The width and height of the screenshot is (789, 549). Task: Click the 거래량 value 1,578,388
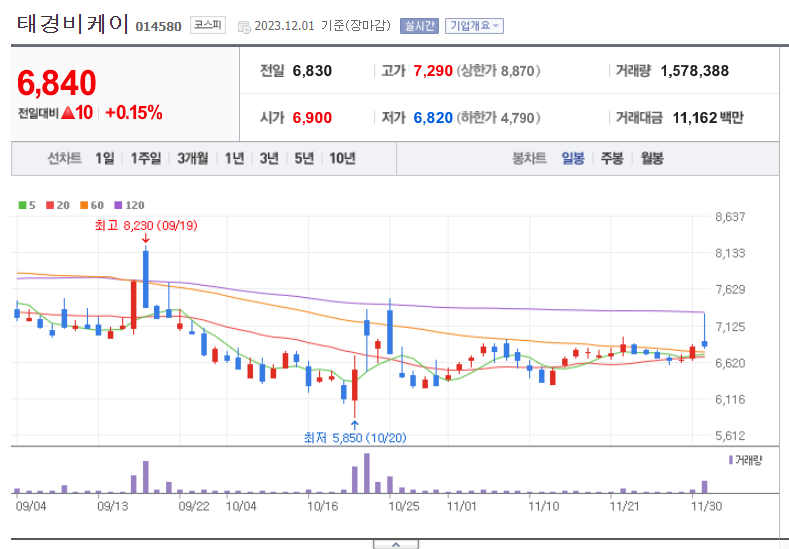click(x=694, y=71)
